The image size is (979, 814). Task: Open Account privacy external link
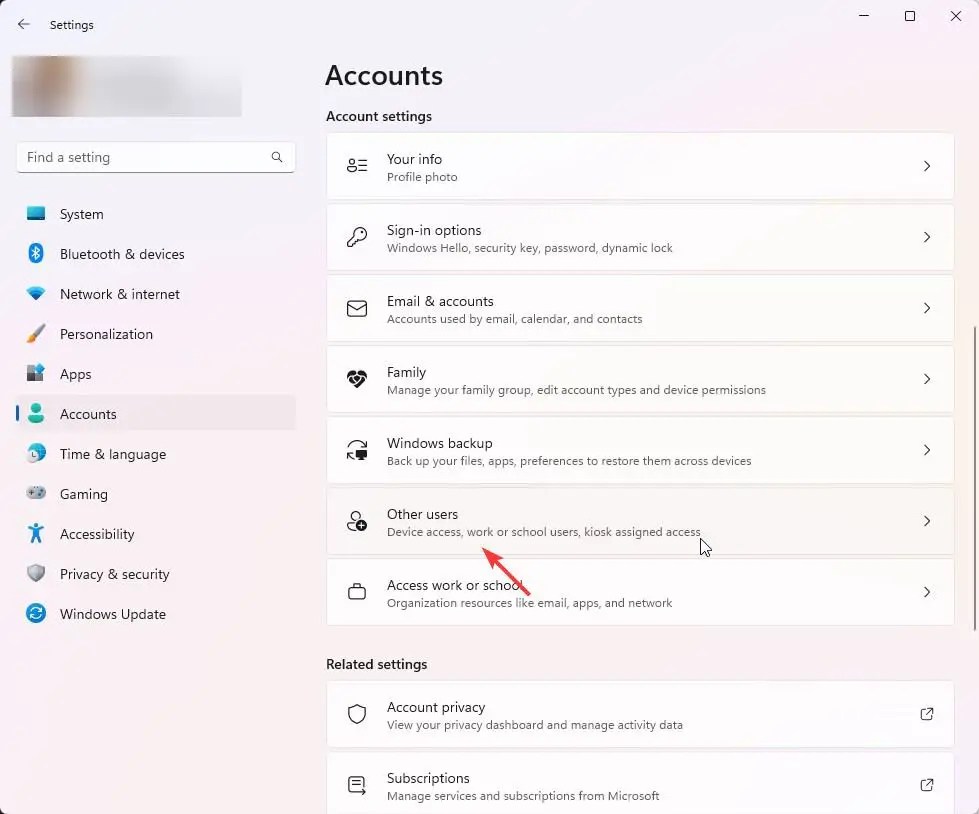[927, 714]
